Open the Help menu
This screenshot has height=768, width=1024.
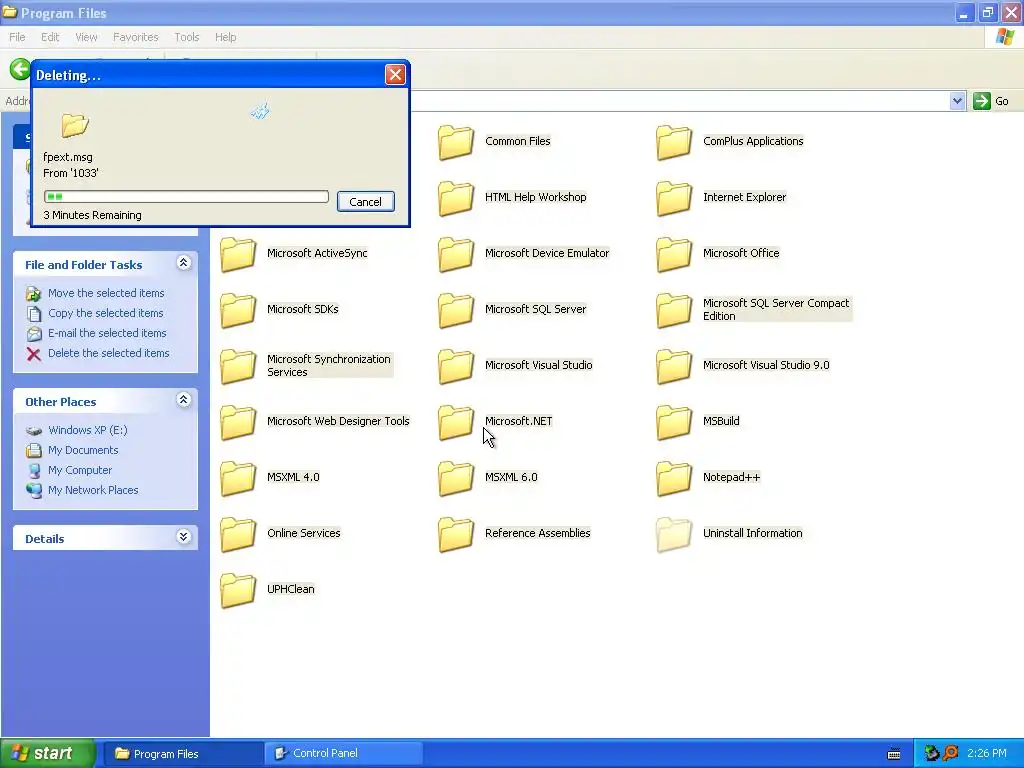[225, 37]
